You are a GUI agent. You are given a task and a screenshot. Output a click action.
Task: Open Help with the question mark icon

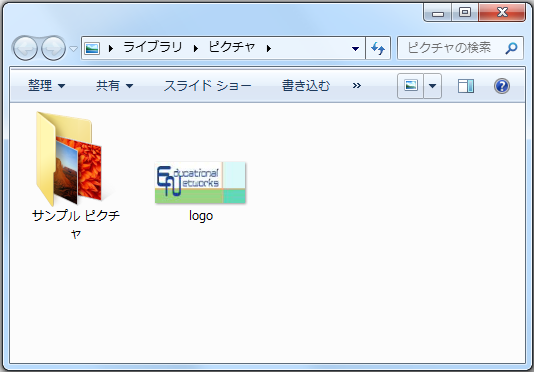coord(502,86)
